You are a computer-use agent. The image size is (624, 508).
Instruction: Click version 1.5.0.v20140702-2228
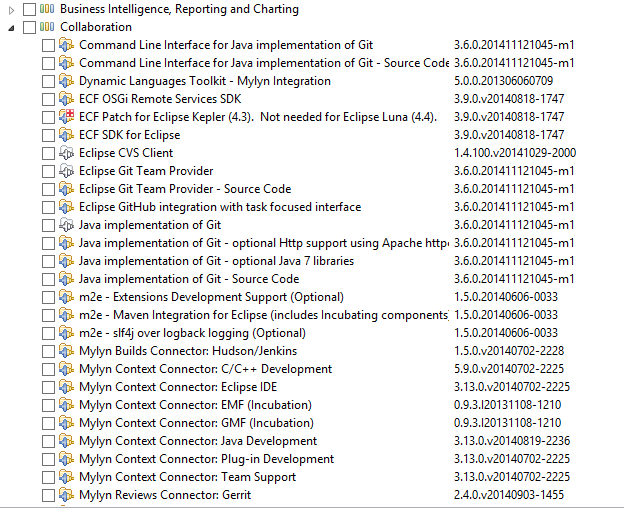coord(509,351)
